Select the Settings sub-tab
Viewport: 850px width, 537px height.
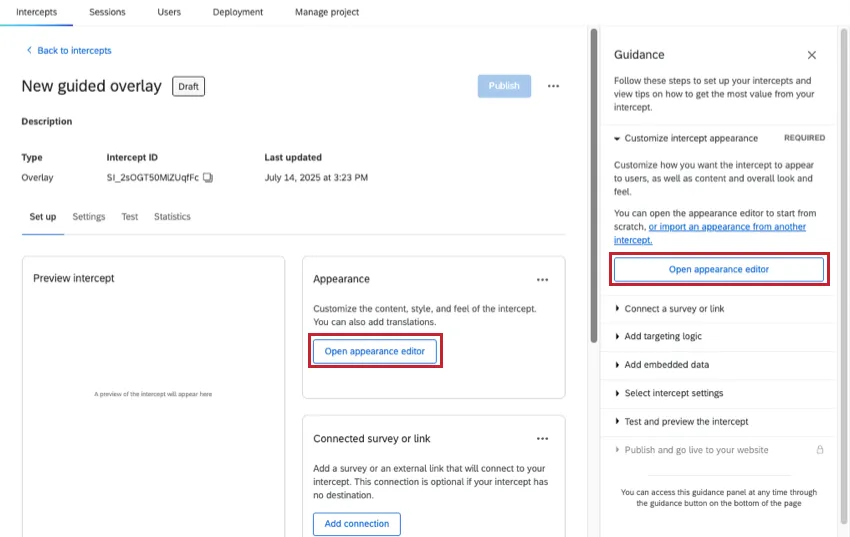[89, 217]
